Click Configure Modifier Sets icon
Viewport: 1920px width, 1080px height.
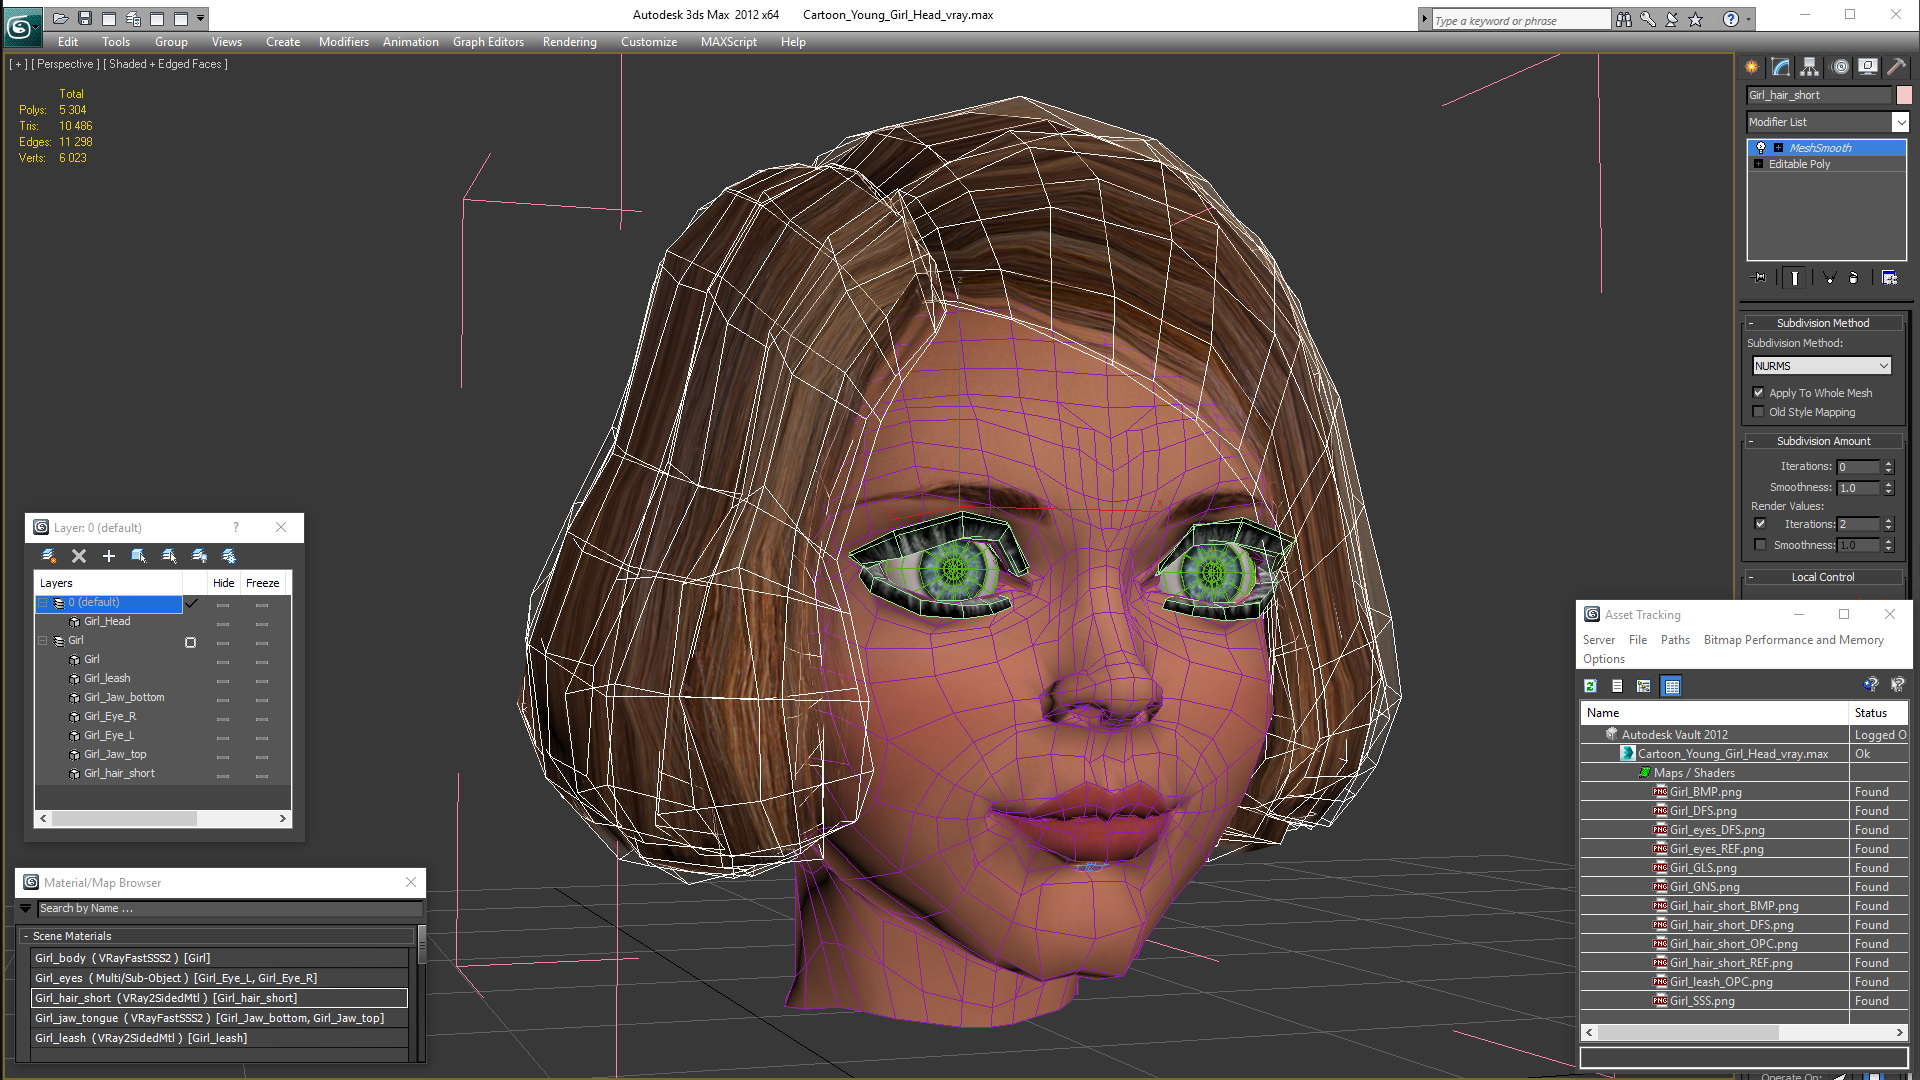pos(1889,278)
